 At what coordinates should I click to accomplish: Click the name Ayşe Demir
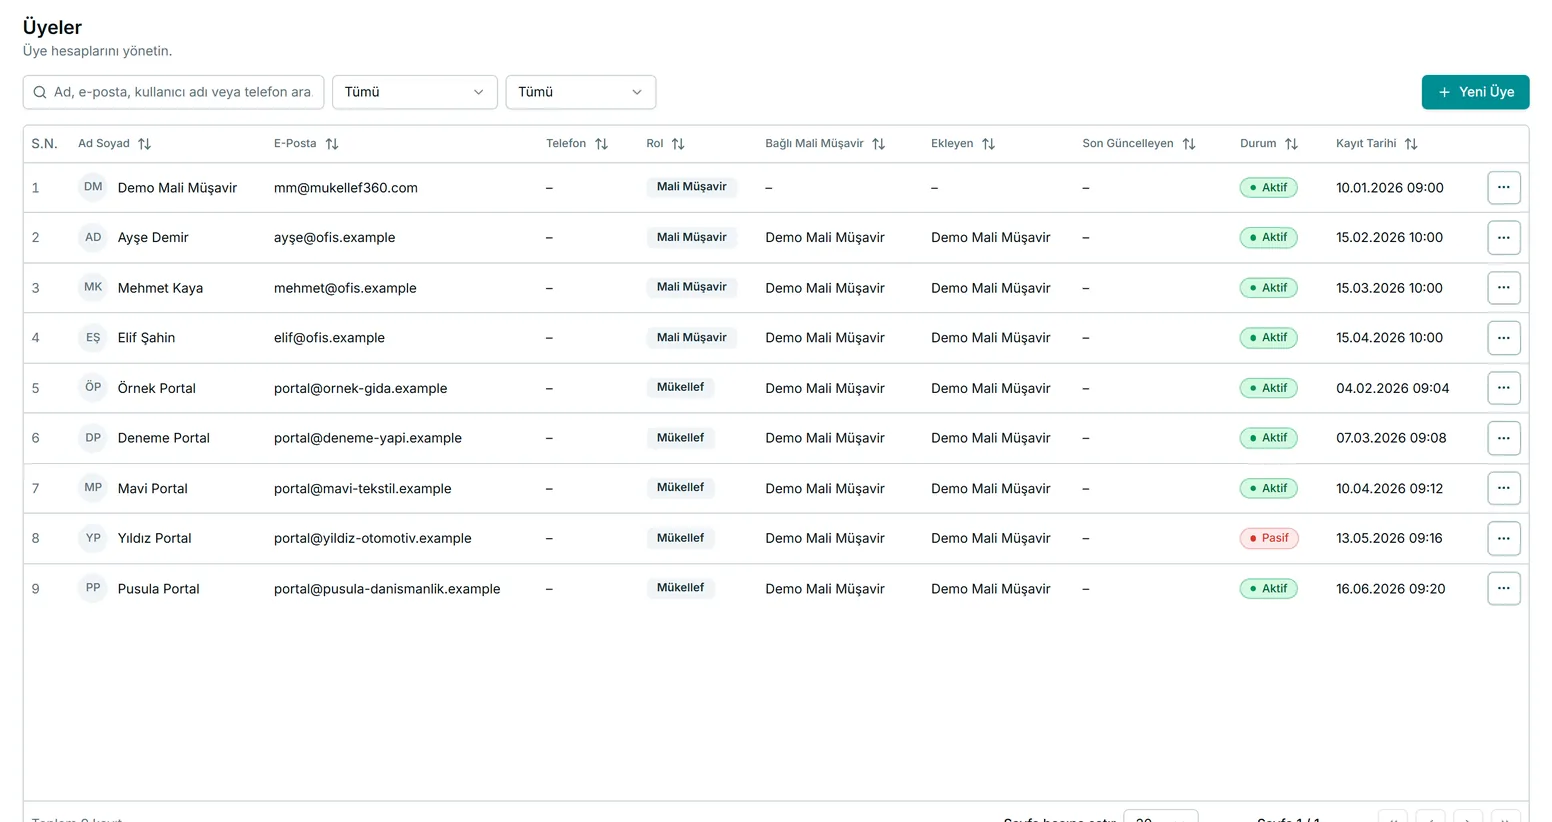pyautogui.click(x=153, y=238)
